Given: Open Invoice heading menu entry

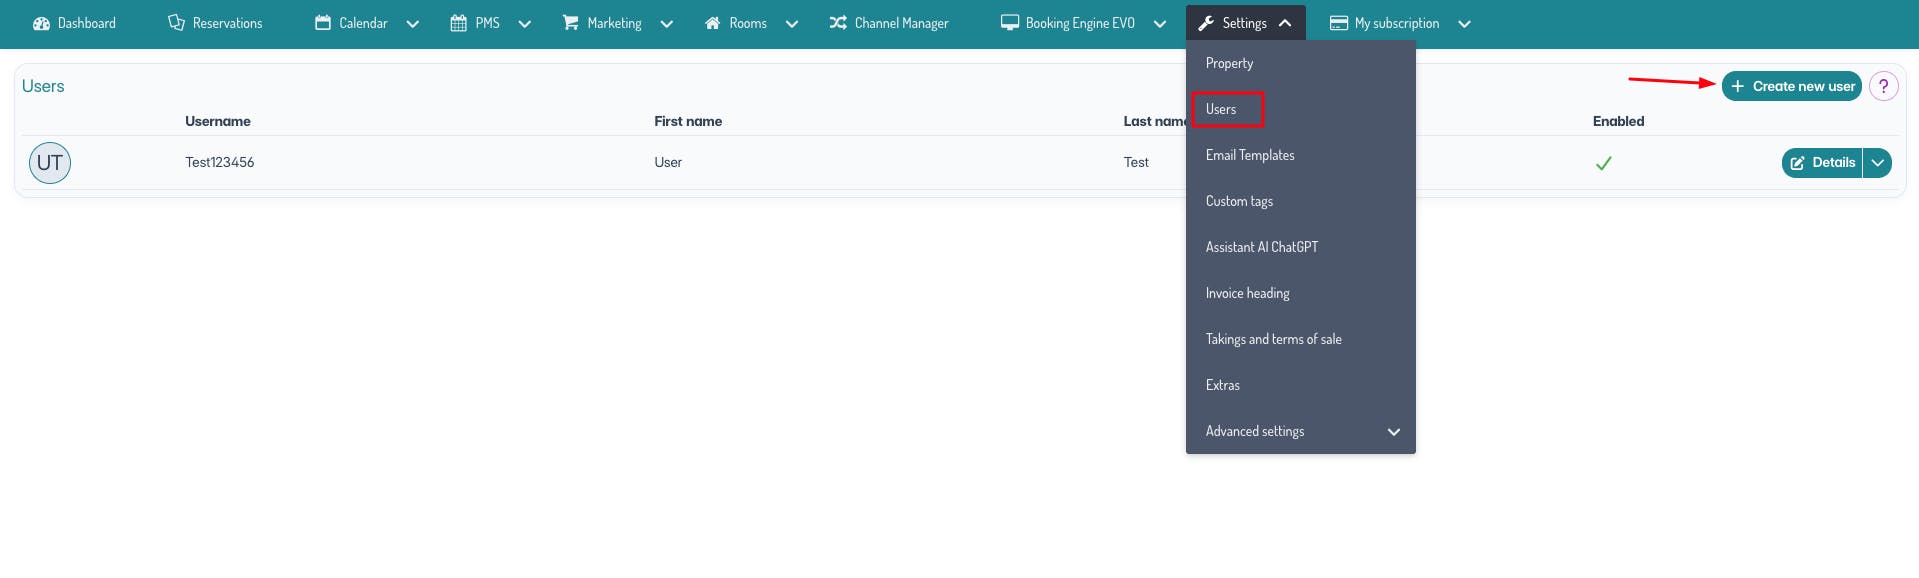Looking at the screenshot, I should 1247,293.
